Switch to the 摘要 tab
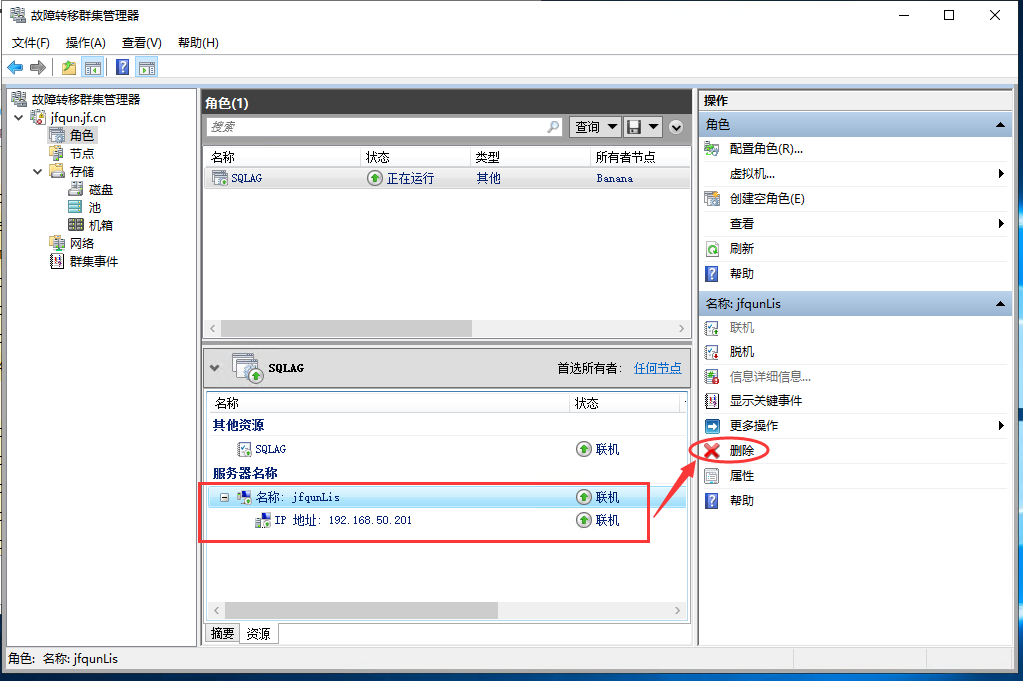The width and height of the screenshot is (1023, 681). click(x=221, y=633)
